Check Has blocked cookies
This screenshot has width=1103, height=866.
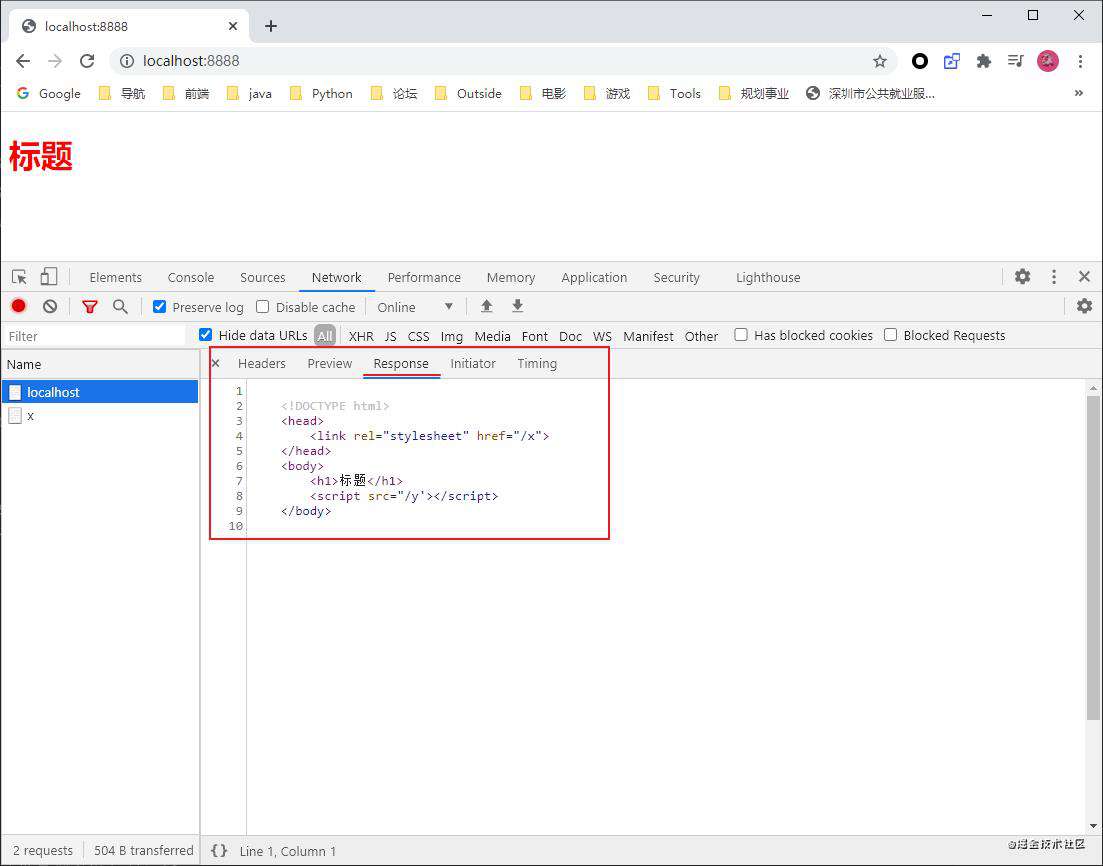[741, 335]
